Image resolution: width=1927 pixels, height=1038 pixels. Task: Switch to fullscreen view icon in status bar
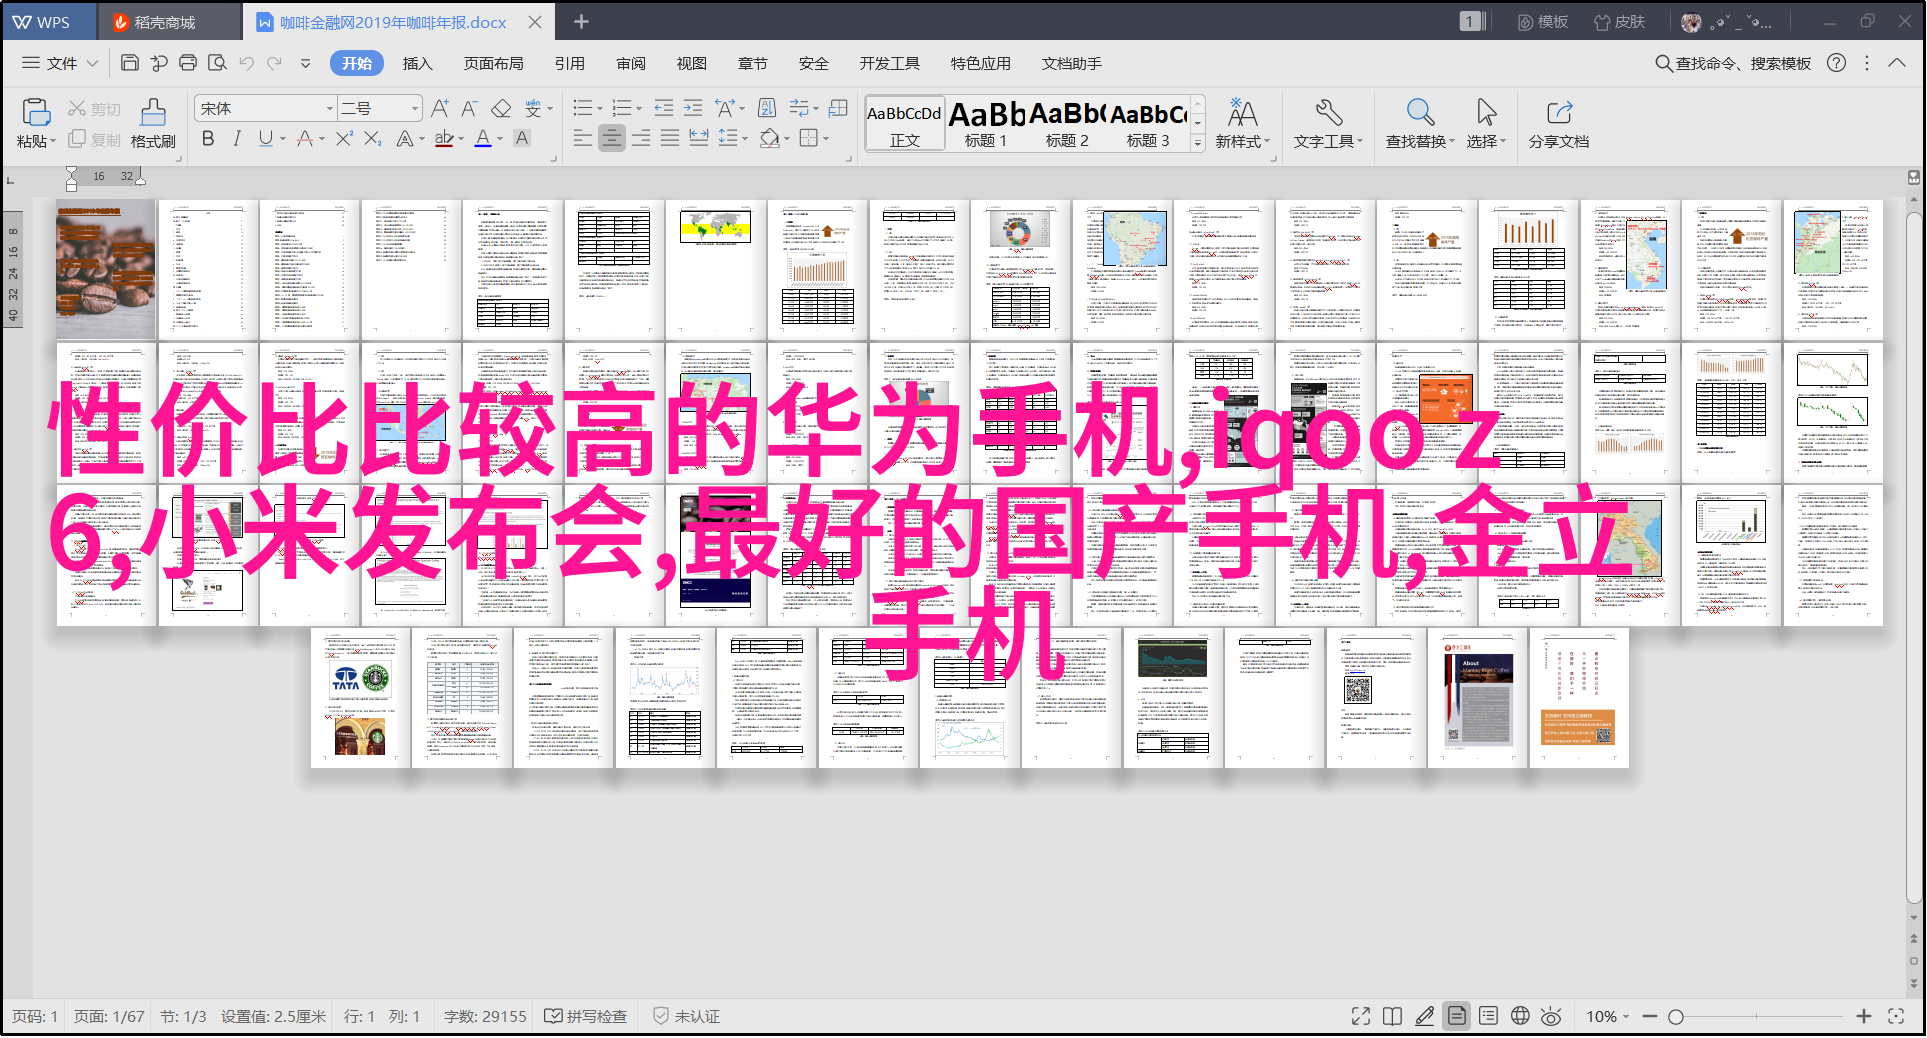(x=1361, y=1016)
